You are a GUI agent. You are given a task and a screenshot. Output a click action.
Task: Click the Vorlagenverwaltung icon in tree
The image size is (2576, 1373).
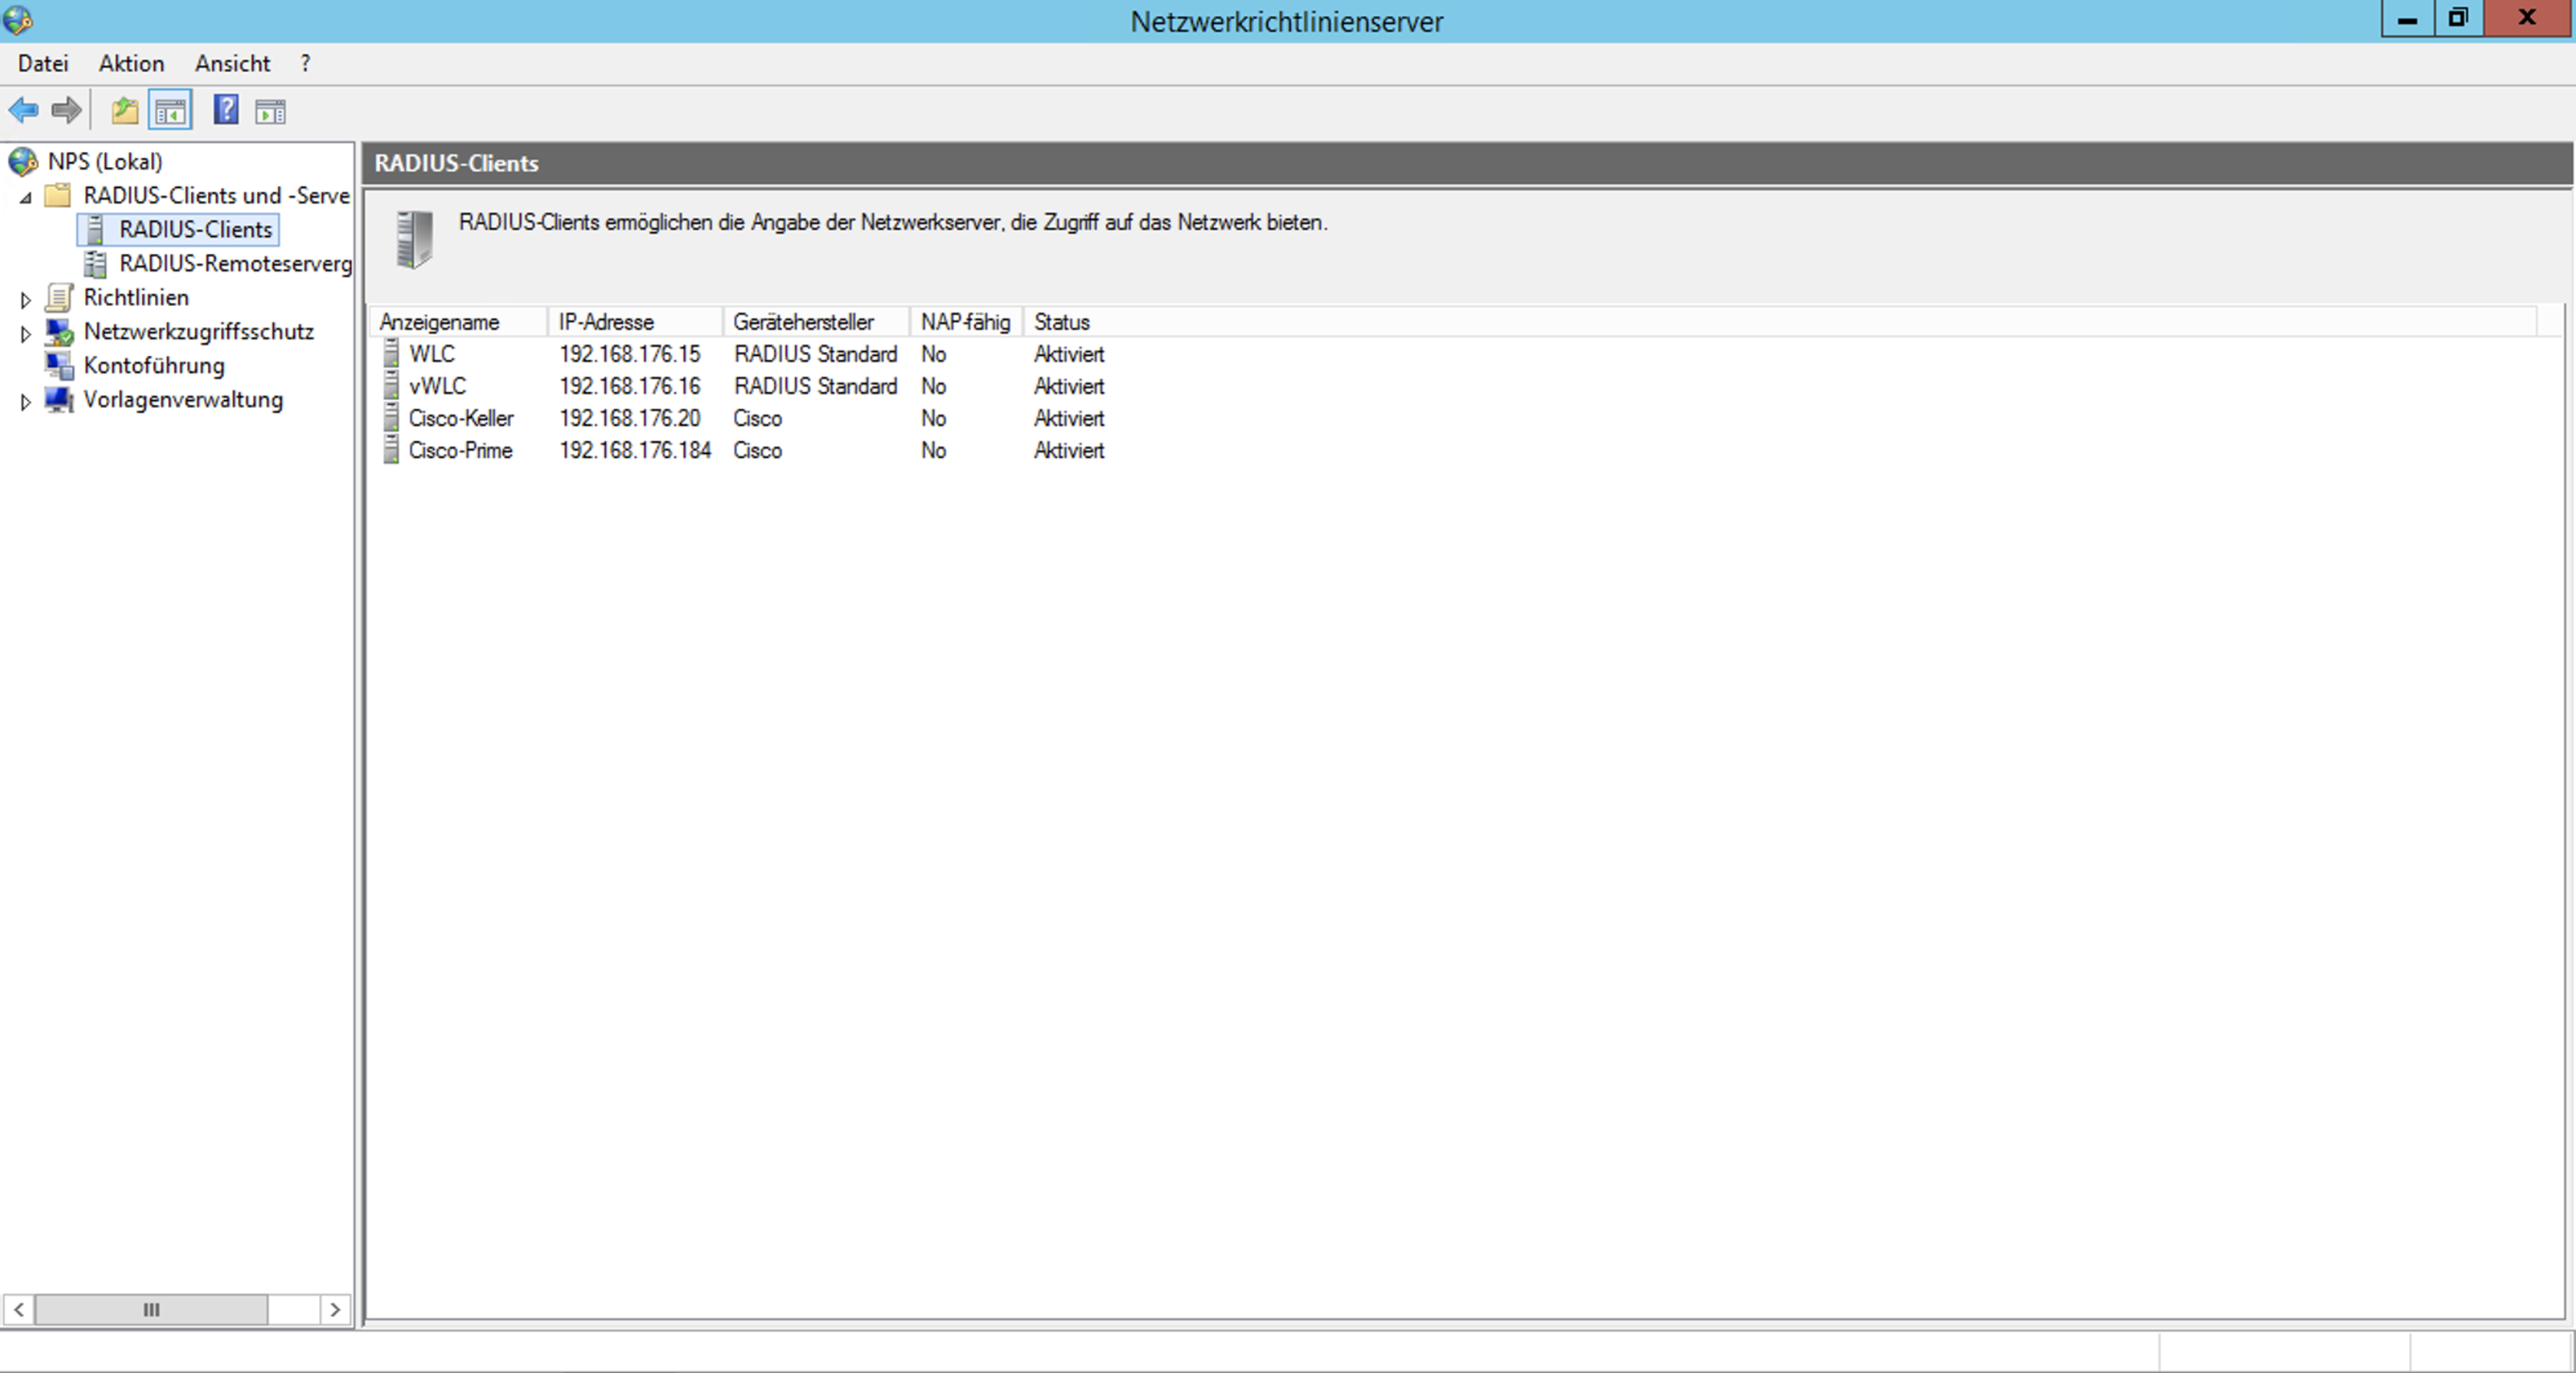point(60,399)
